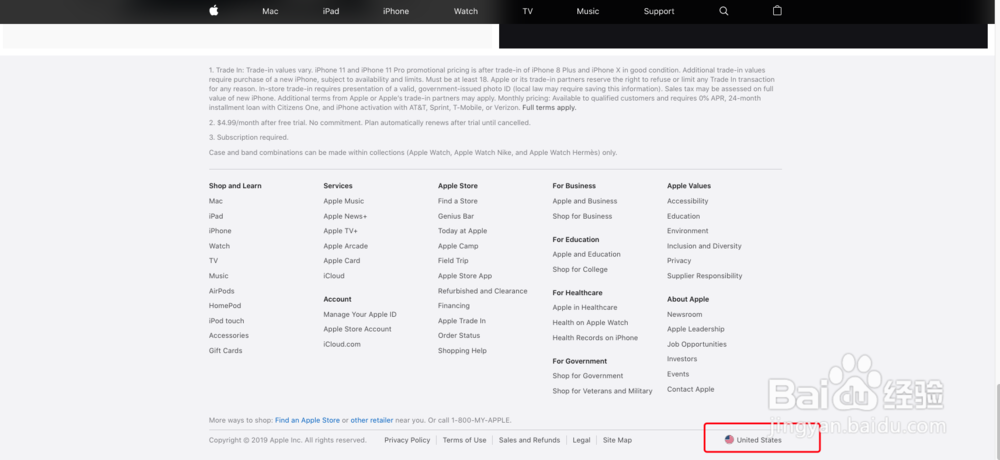The image size is (1000, 460).
Task: Open Sales and Refunds link
Action: click(x=529, y=440)
